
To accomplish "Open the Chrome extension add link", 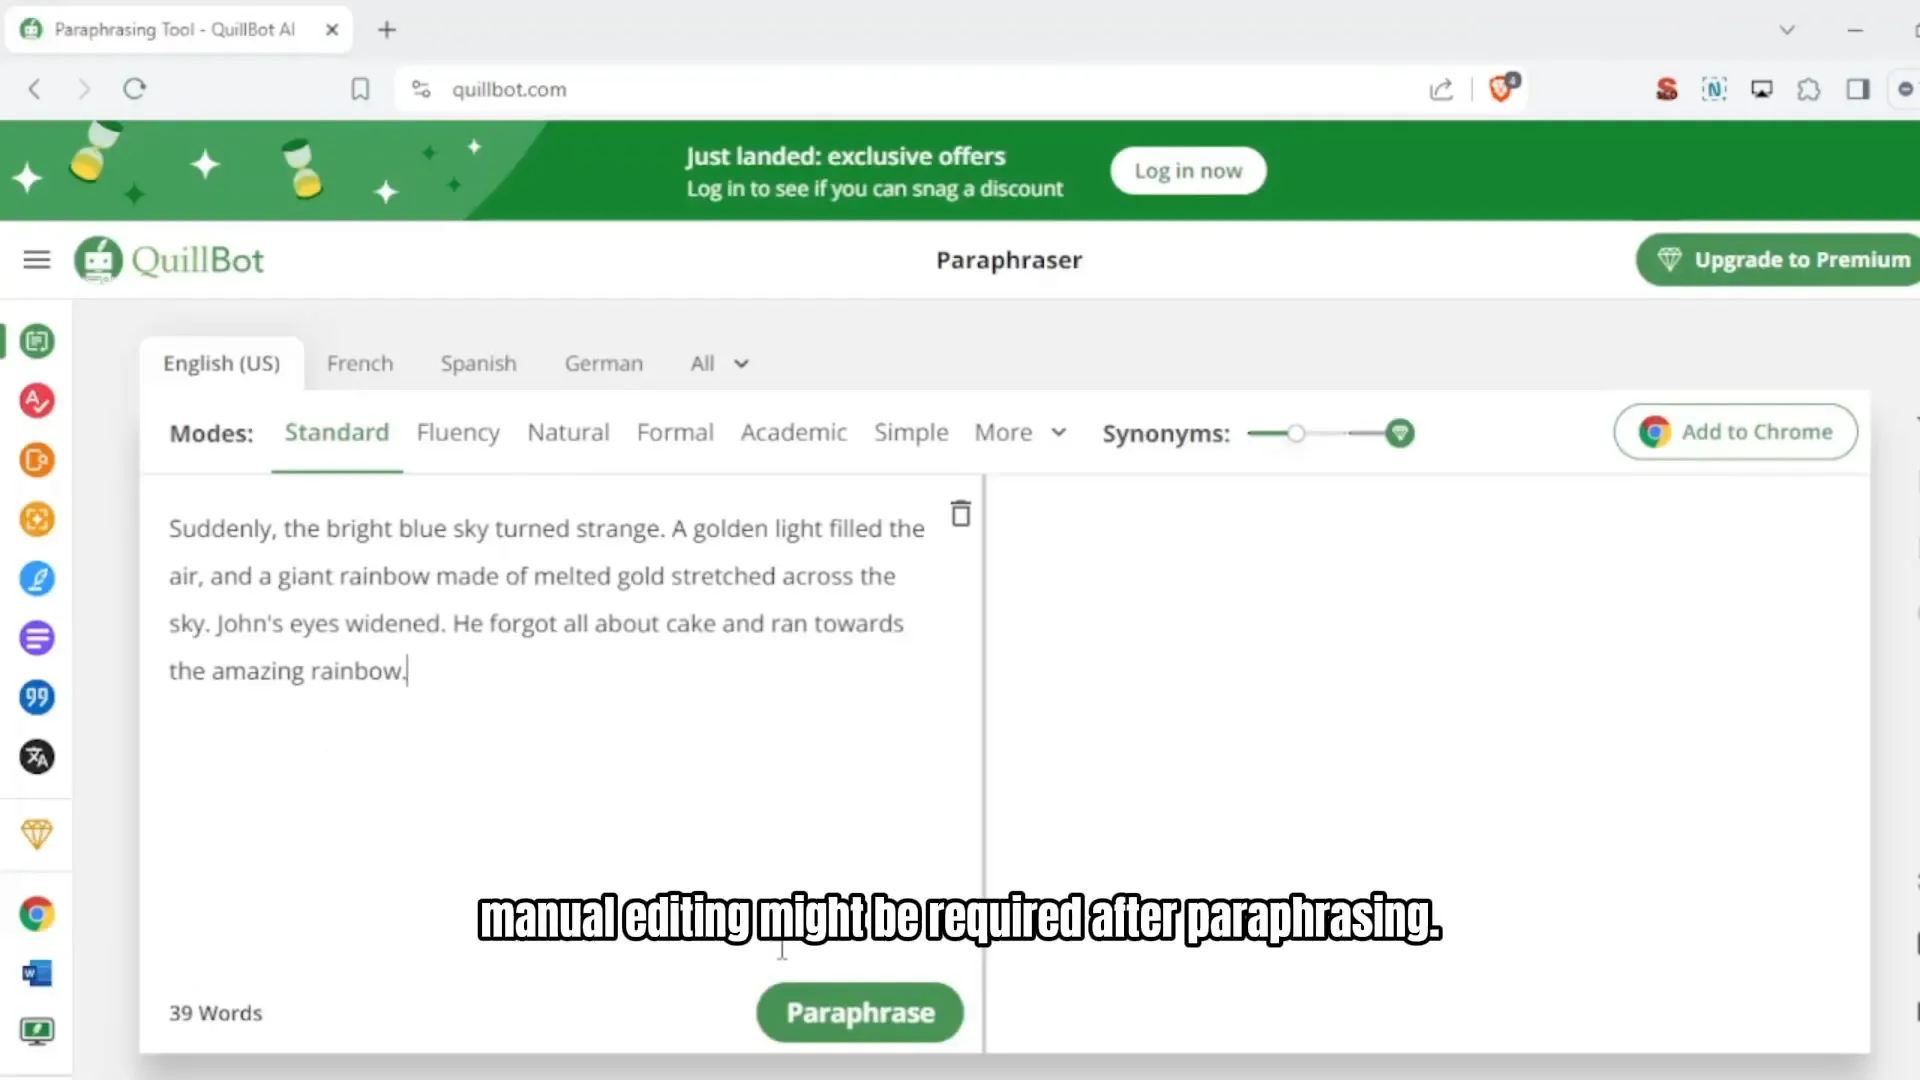I will (1735, 431).
